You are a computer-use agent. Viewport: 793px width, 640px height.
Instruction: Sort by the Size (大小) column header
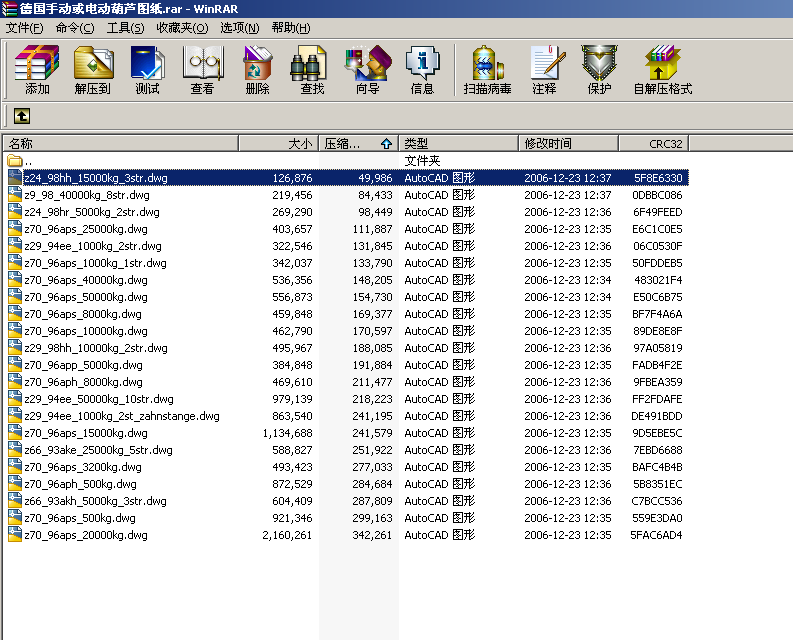pos(278,144)
